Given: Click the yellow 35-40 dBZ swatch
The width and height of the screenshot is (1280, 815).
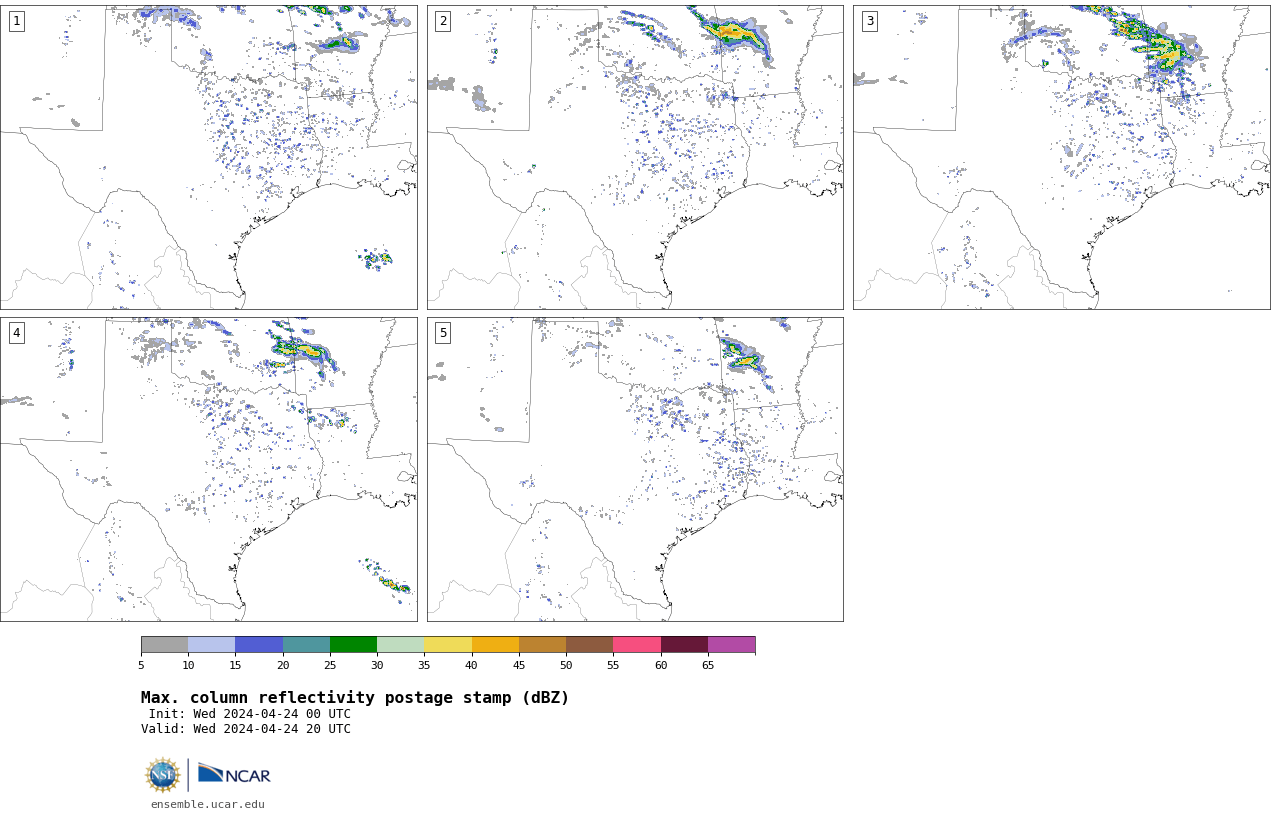Looking at the screenshot, I should click(448, 645).
